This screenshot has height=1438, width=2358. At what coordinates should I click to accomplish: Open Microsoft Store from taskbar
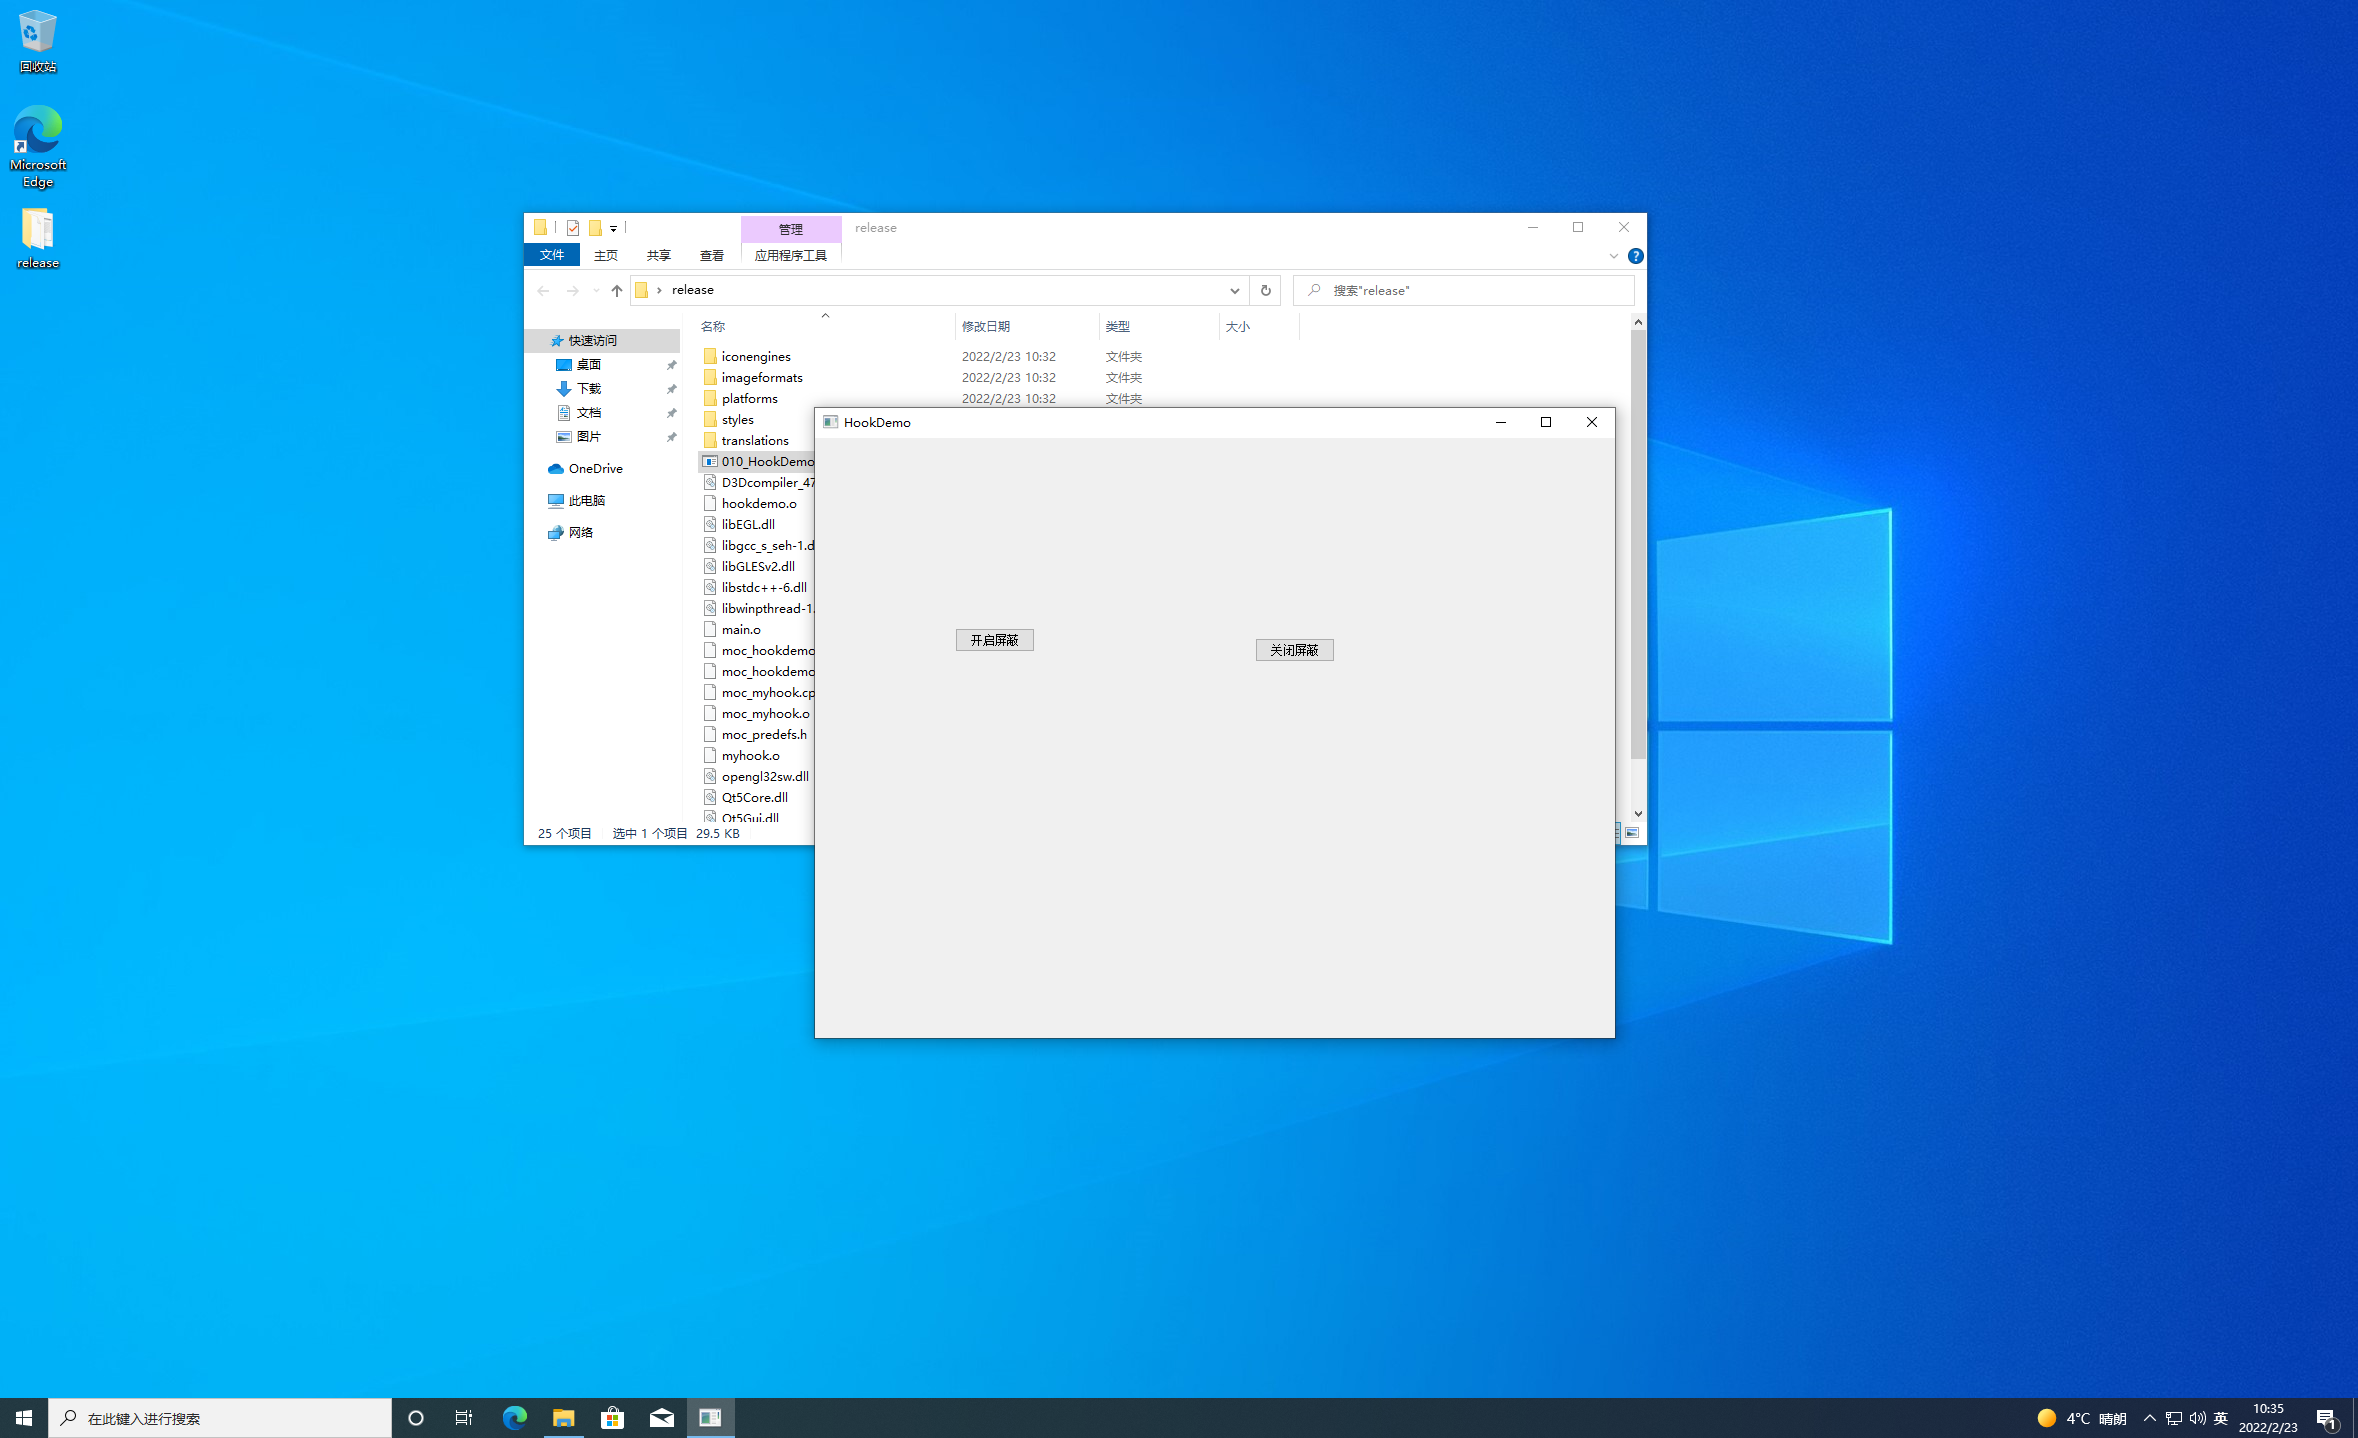[612, 1418]
